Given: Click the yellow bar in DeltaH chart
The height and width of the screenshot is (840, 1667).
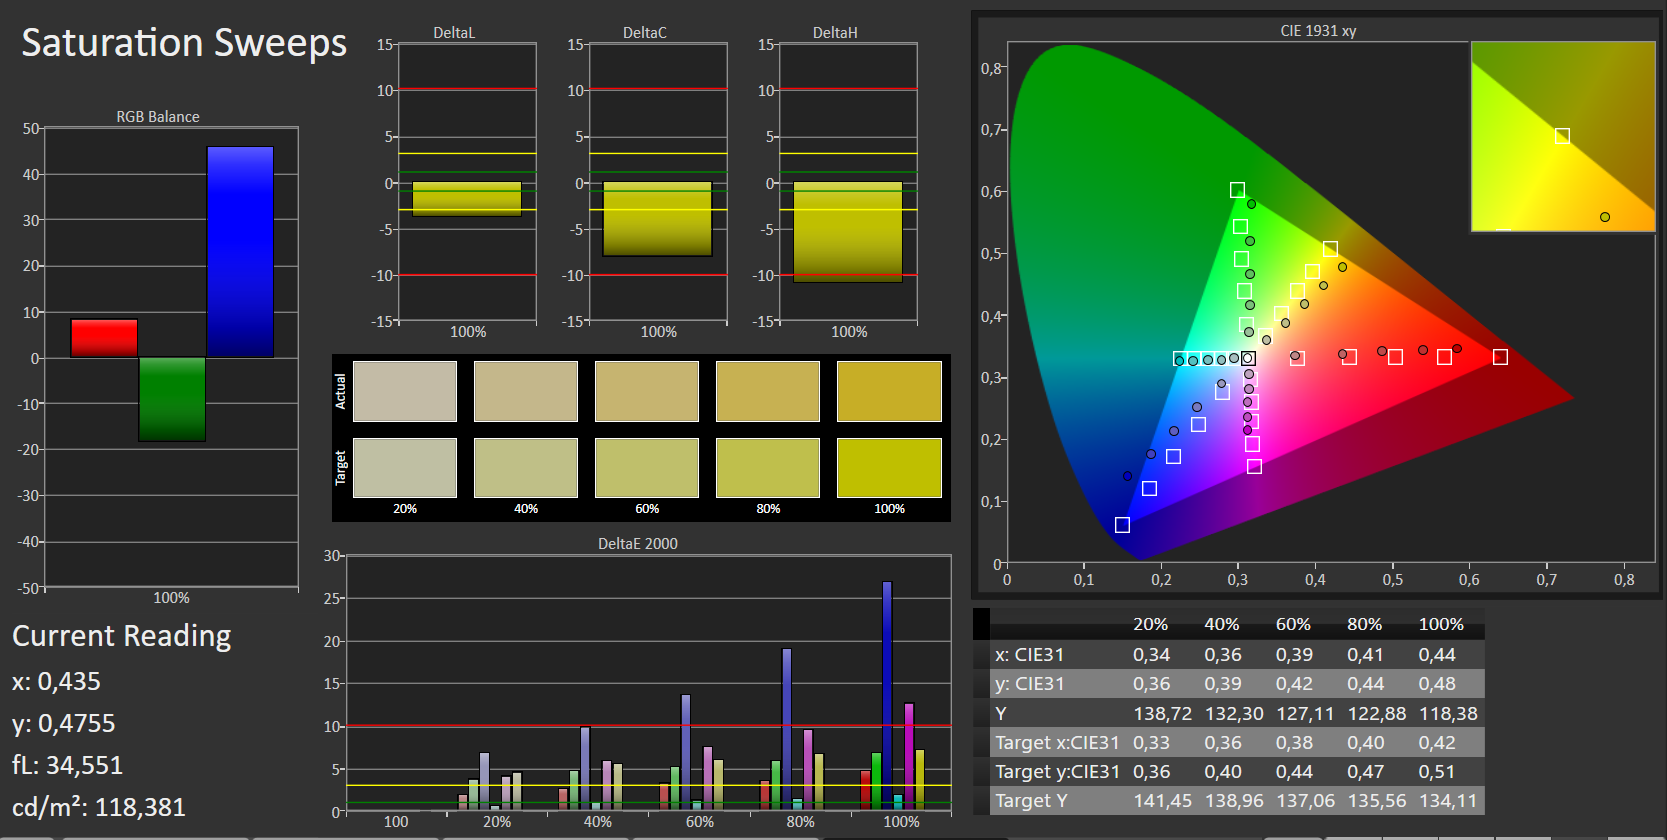Looking at the screenshot, I should coord(848,231).
